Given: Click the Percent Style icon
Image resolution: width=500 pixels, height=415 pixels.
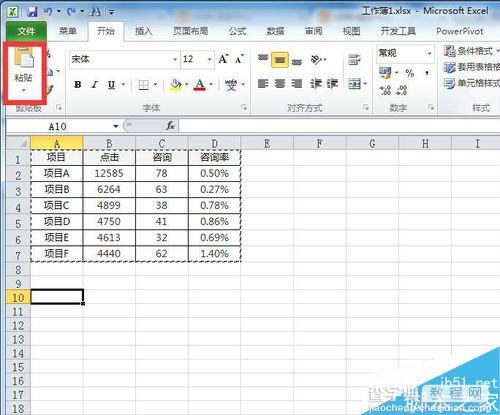Looking at the screenshot, I should pyautogui.click(x=410, y=73).
